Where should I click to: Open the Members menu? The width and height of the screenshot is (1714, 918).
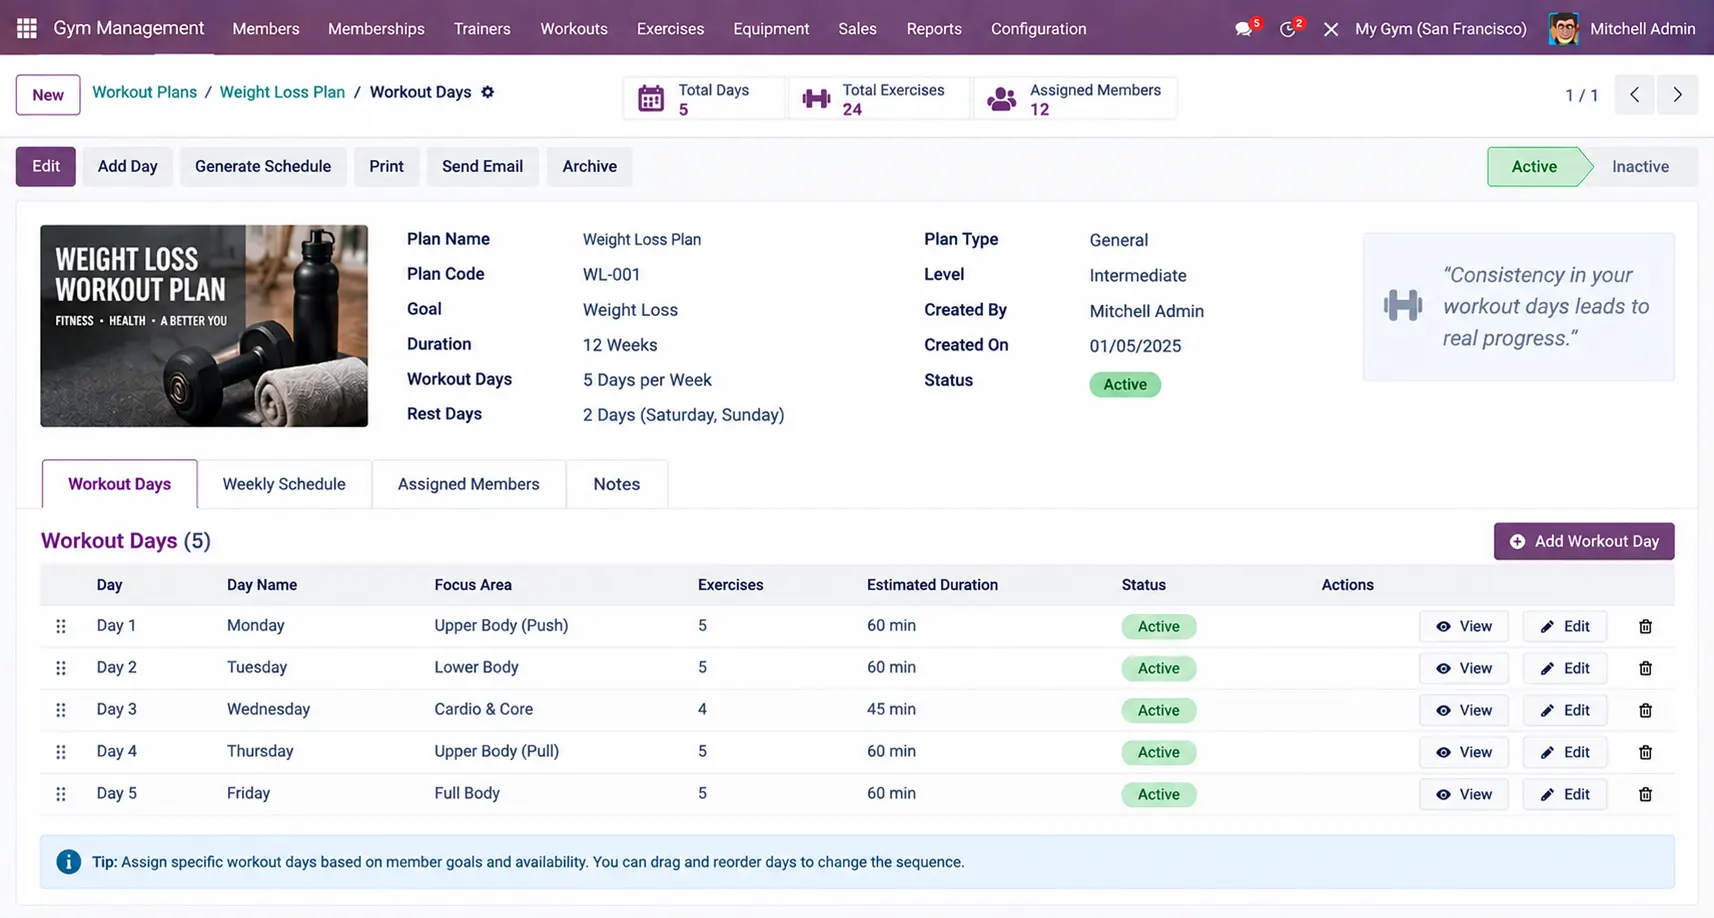point(266,29)
